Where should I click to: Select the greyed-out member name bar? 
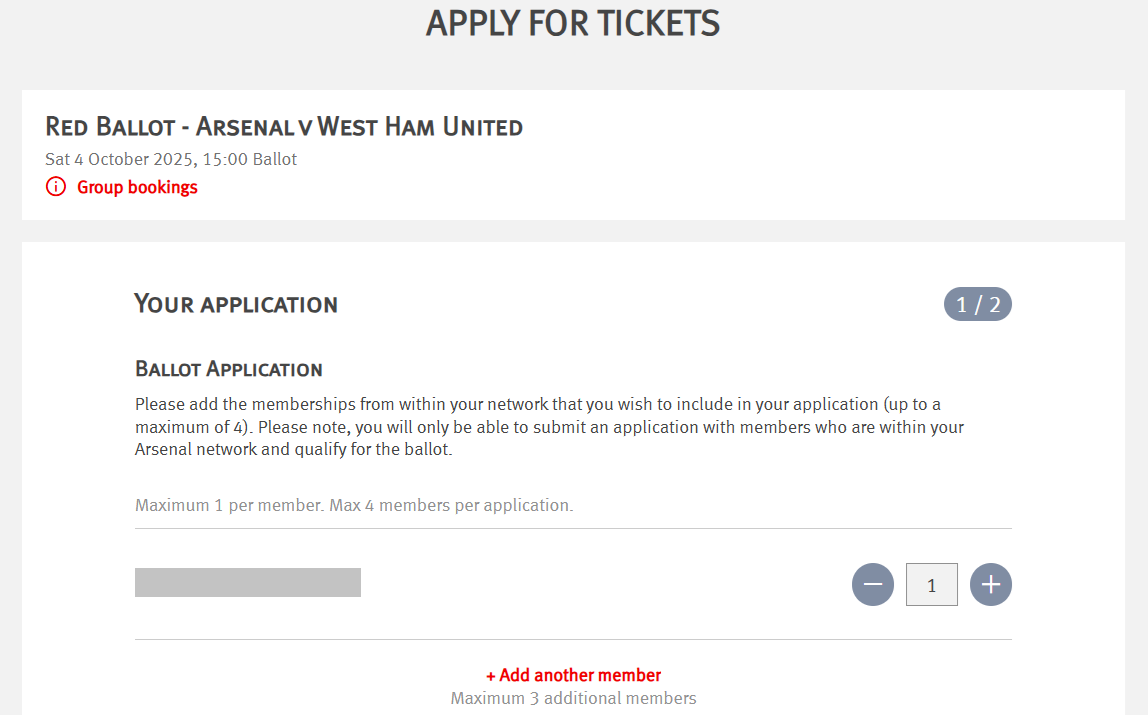click(x=247, y=582)
